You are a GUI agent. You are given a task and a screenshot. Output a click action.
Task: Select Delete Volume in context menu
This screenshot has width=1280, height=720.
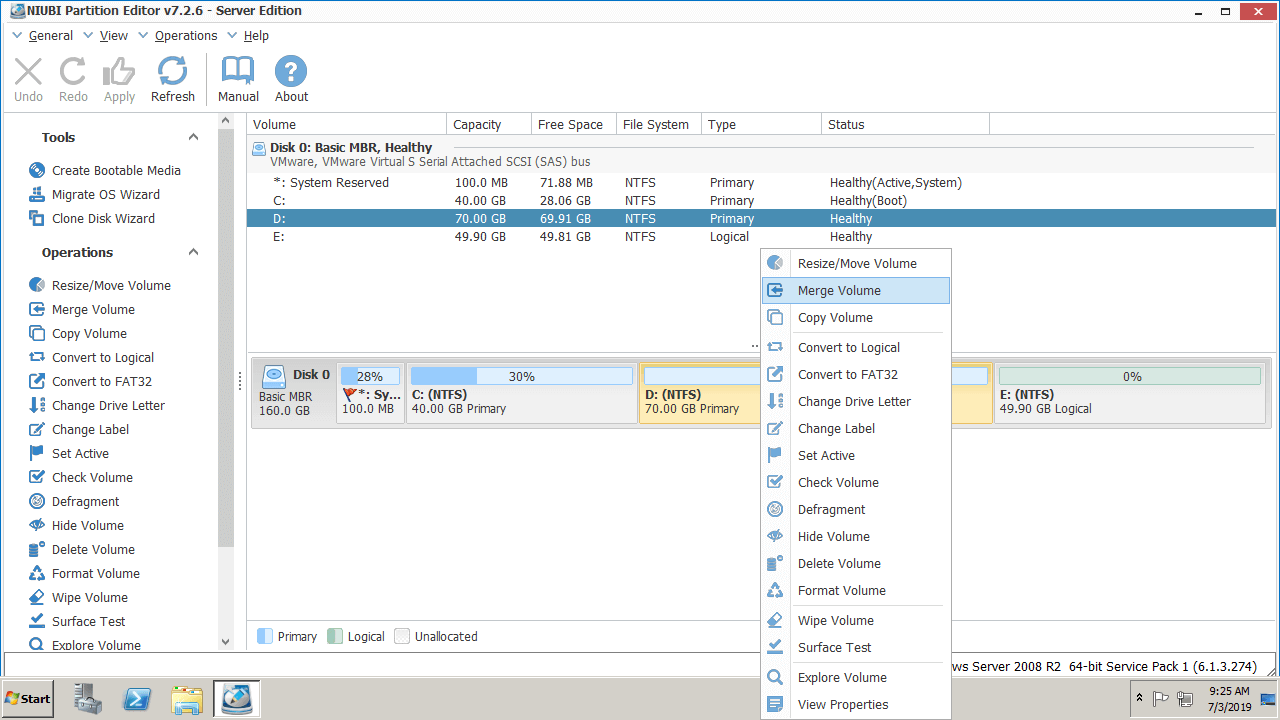pyautogui.click(x=839, y=564)
